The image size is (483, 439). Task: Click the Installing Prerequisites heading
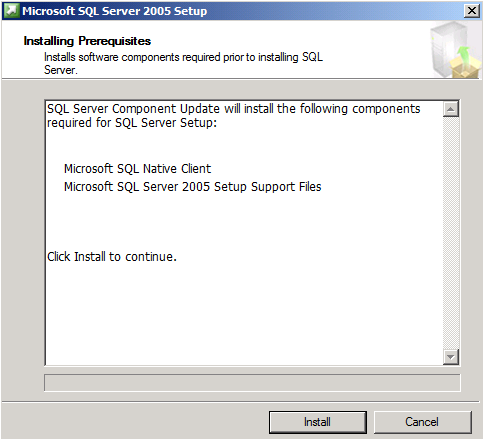pyautogui.click(x=87, y=41)
